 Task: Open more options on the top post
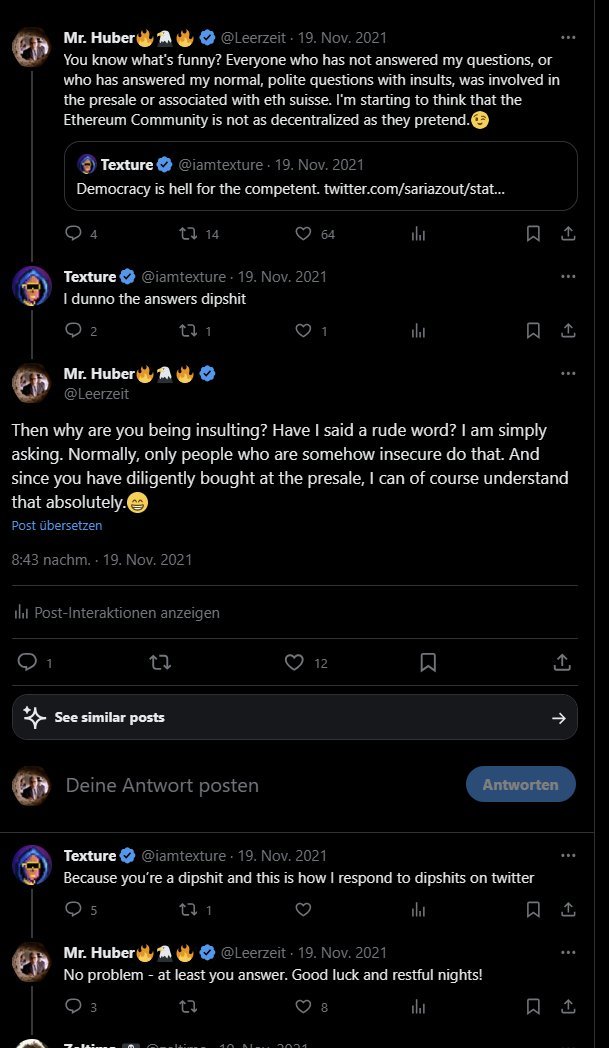click(568, 37)
